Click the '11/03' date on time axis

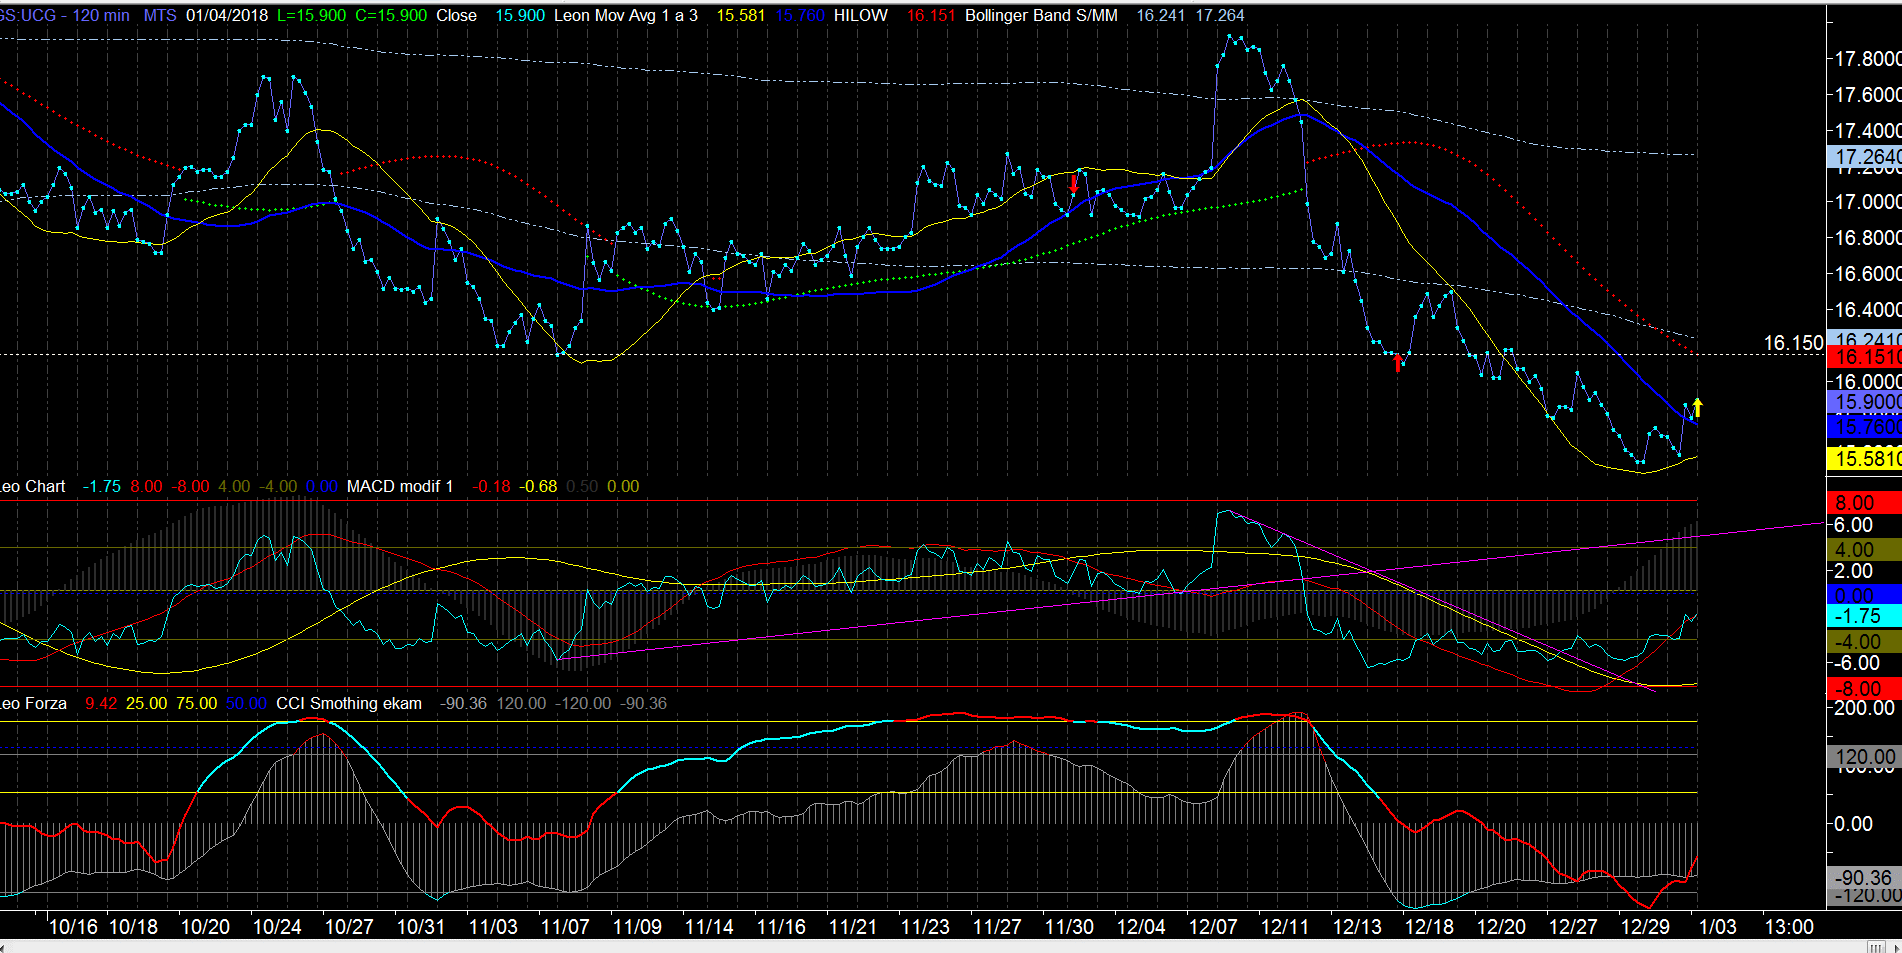493,927
